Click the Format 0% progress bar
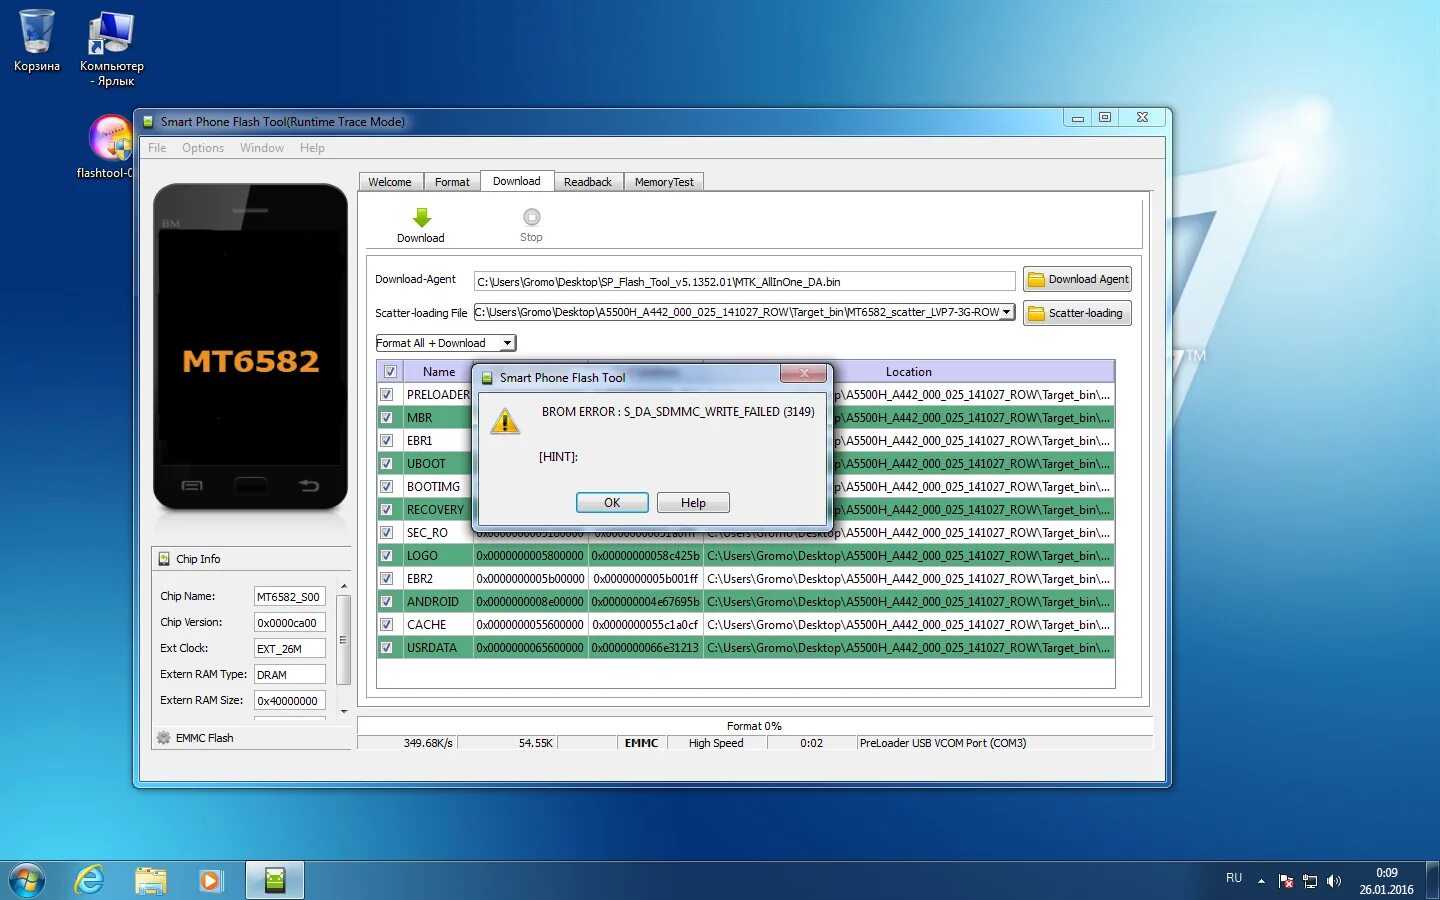 click(x=754, y=726)
